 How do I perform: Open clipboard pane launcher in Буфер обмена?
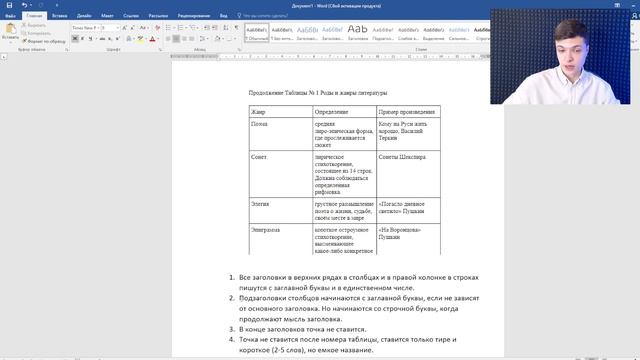[x=67, y=49]
